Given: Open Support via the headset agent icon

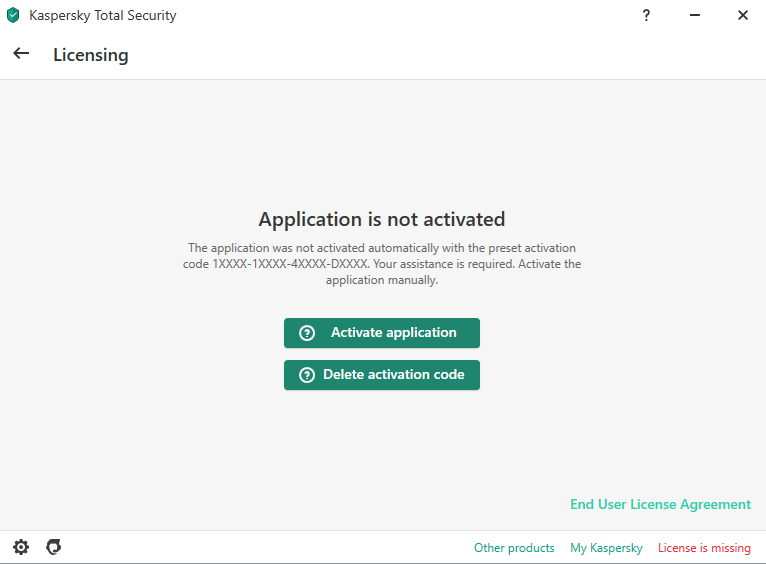Looking at the screenshot, I should [54, 547].
